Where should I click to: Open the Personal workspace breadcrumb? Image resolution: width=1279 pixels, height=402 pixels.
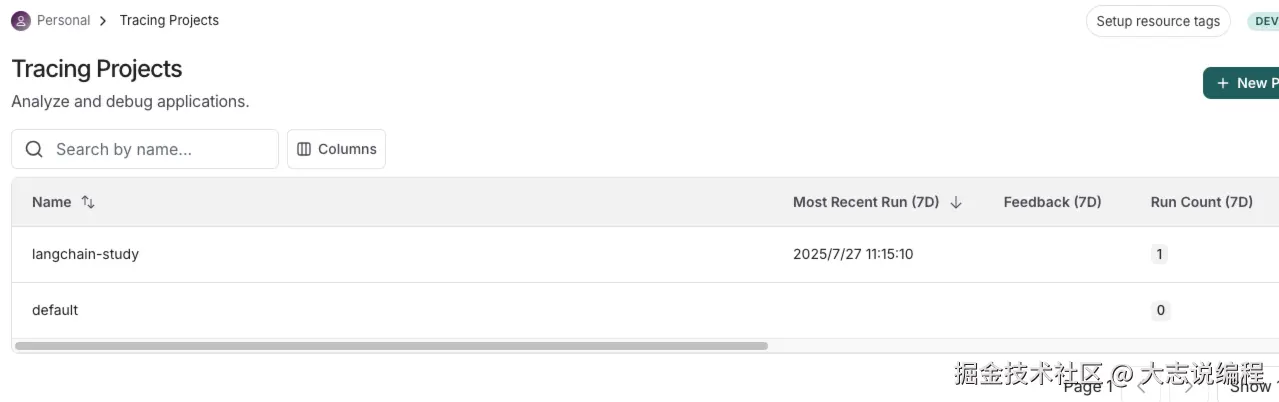tap(63, 21)
